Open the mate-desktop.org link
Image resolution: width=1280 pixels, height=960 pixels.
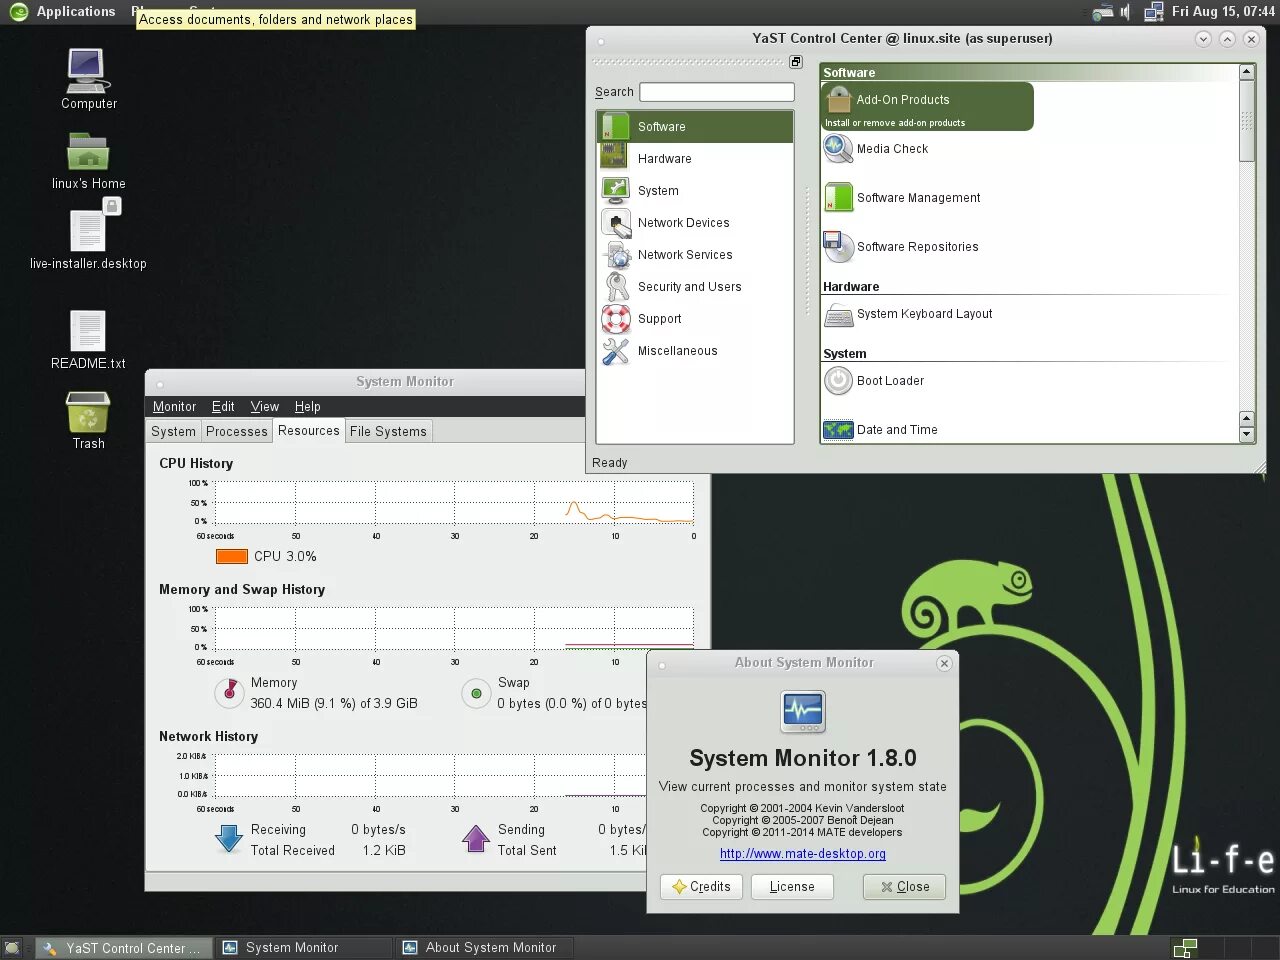803,854
